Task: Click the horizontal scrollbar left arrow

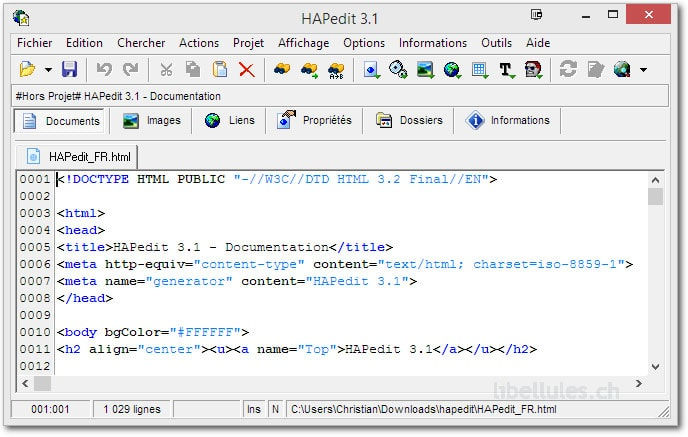Action: tap(25, 383)
